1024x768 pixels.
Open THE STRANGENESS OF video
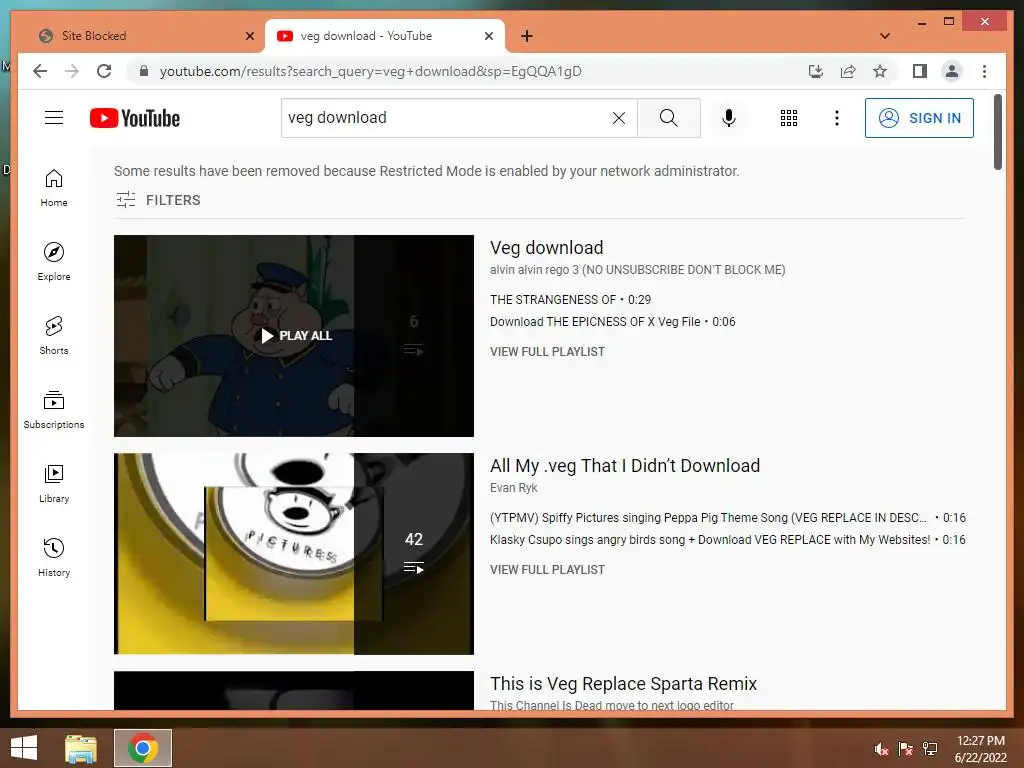tap(570, 300)
